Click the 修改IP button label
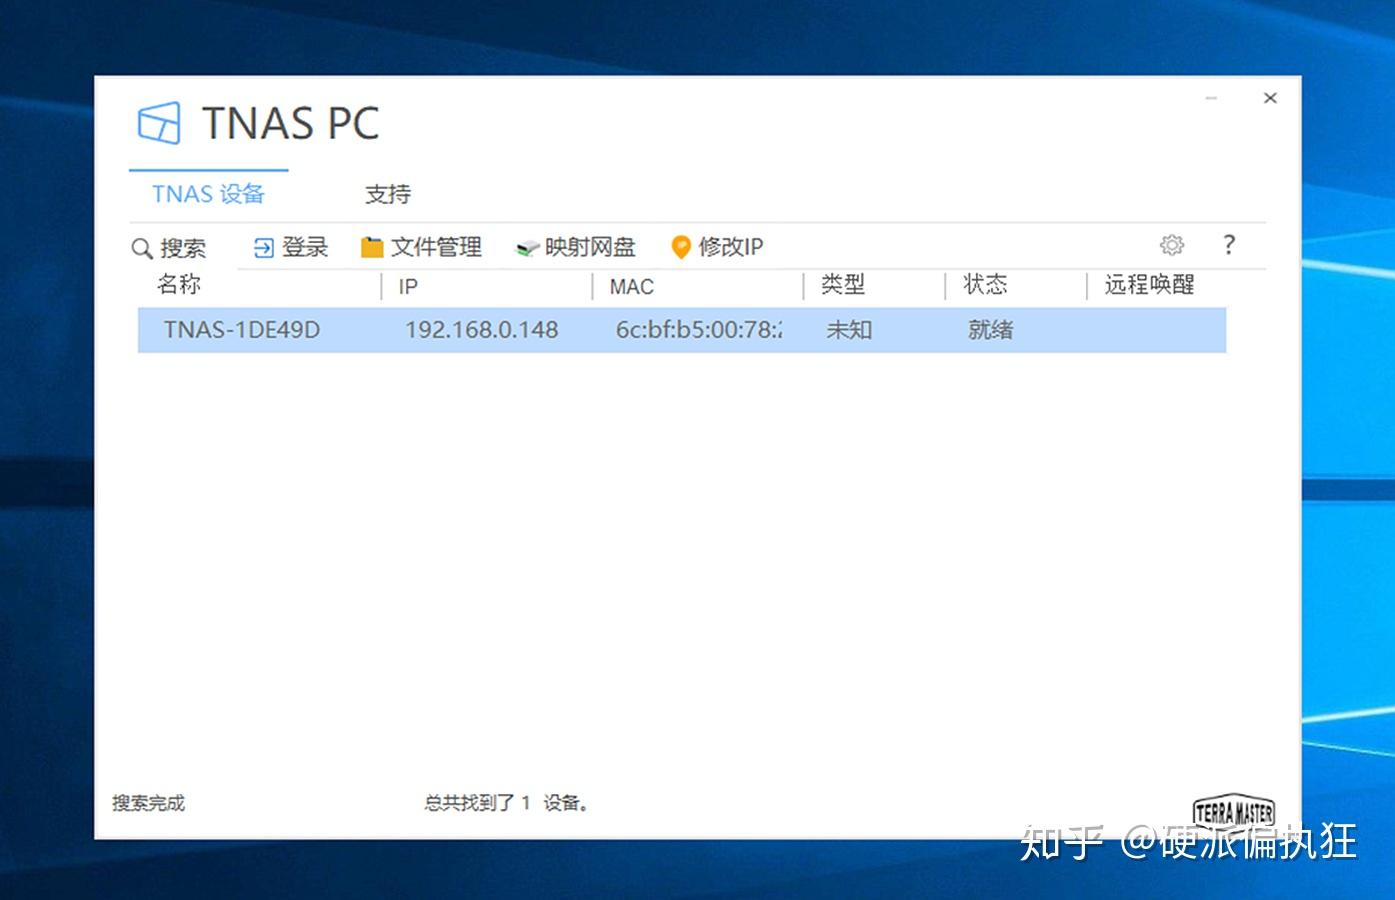This screenshot has width=1395, height=900. [731, 247]
